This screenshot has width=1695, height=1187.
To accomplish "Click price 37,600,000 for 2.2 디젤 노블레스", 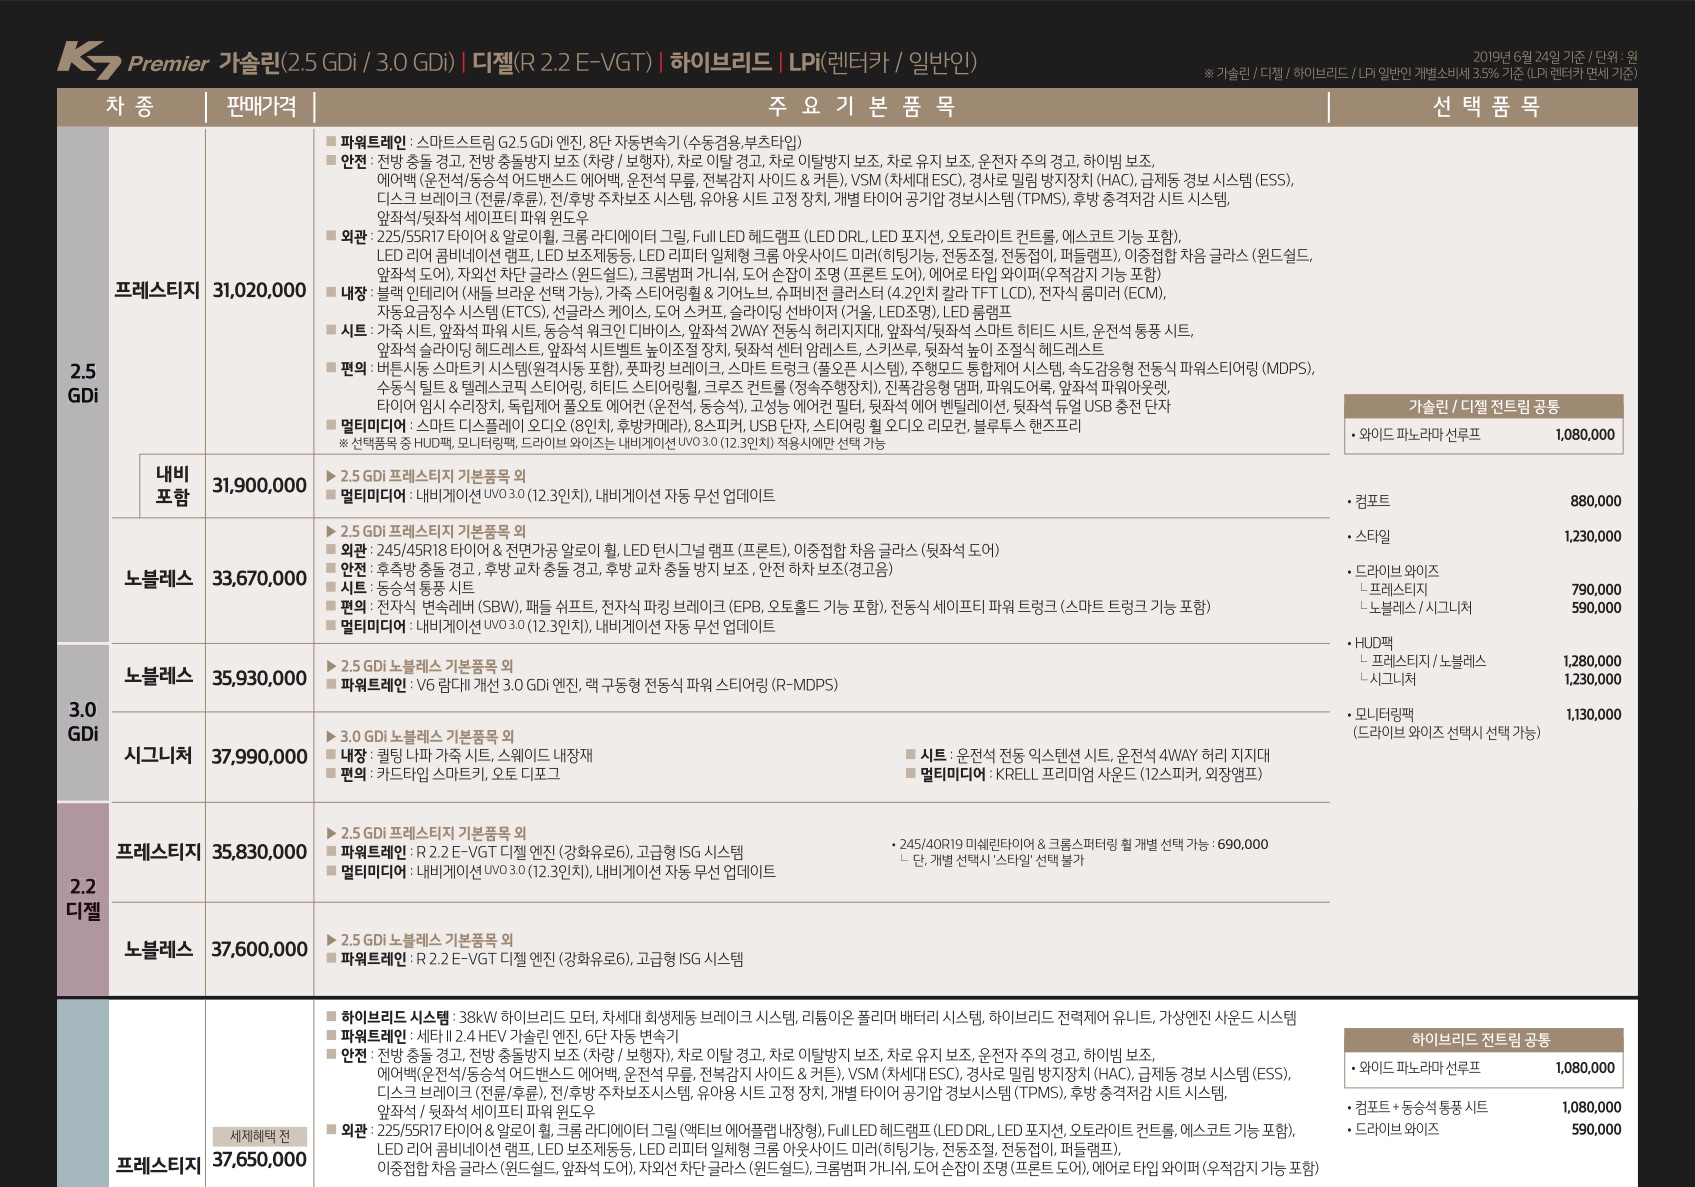I will point(259,948).
